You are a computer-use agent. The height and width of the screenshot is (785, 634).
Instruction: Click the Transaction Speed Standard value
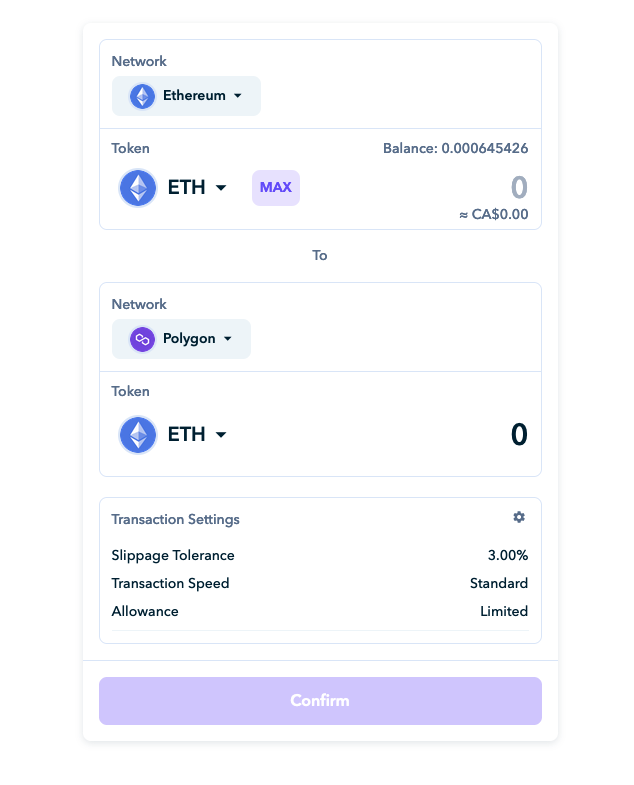(499, 583)
